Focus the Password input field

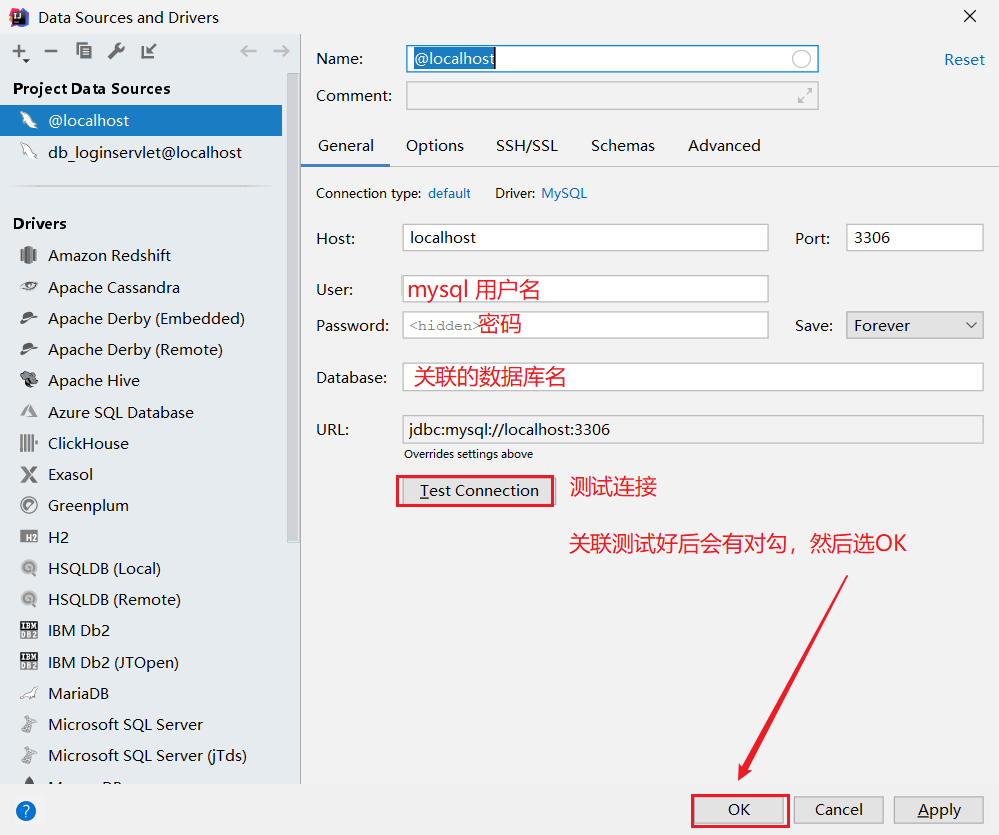585,325
